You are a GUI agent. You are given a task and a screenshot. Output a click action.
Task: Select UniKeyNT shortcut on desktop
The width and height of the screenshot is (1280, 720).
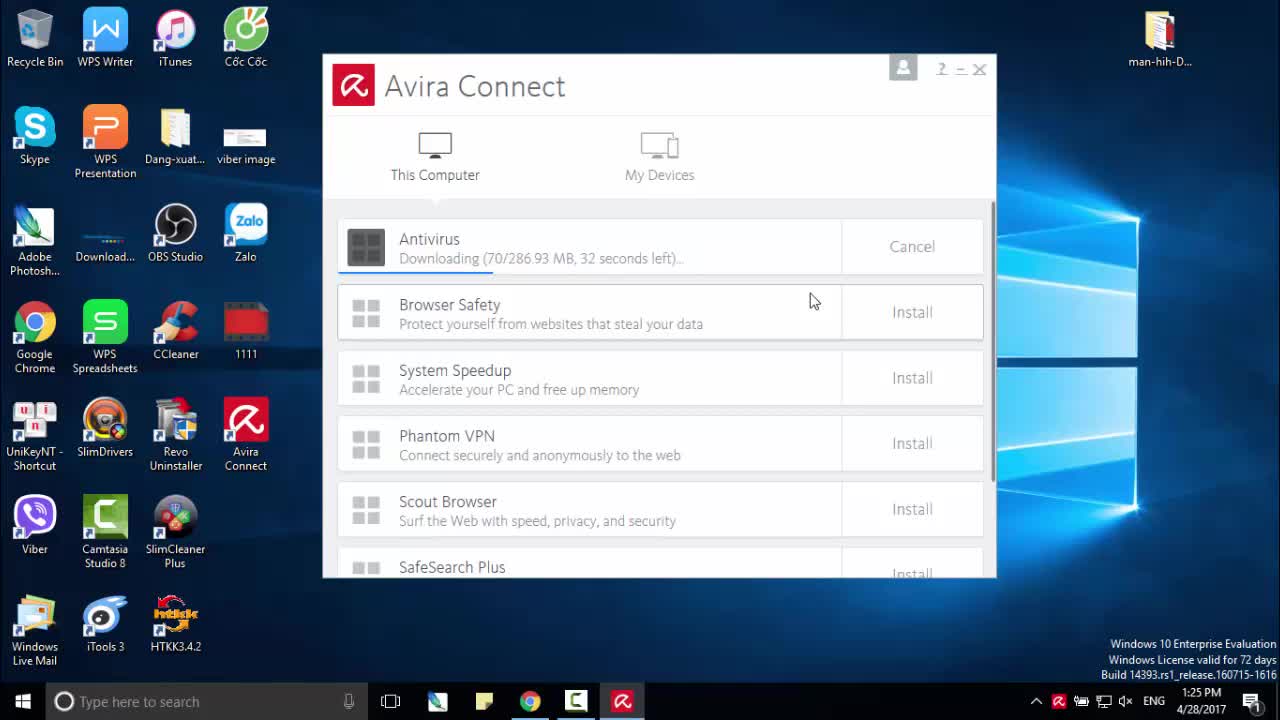(35, 435)
